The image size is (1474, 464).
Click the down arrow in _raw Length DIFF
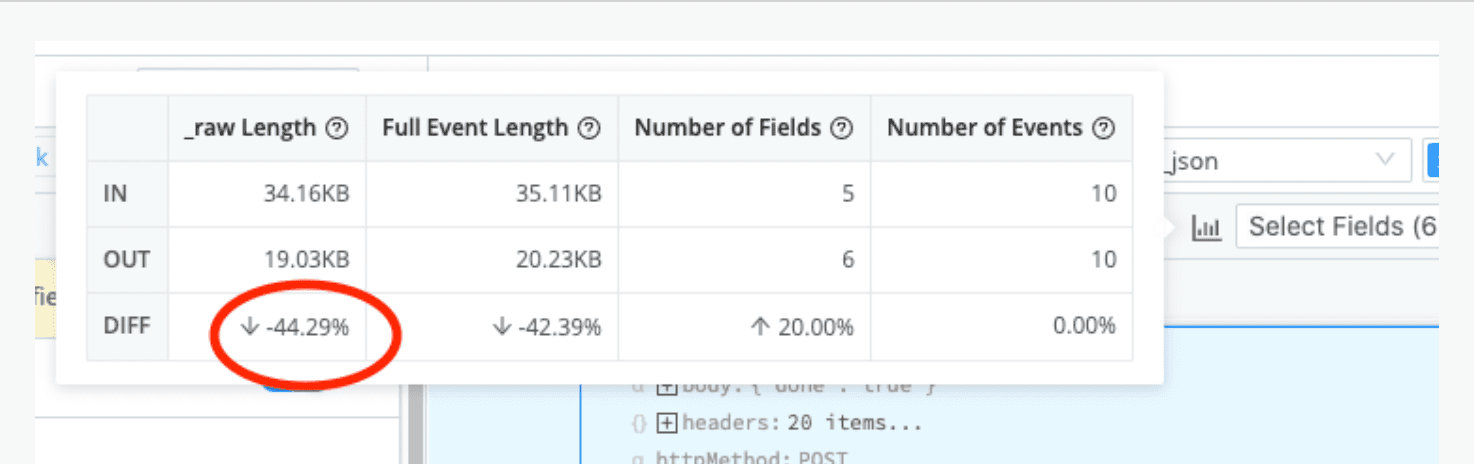(250, 326)
